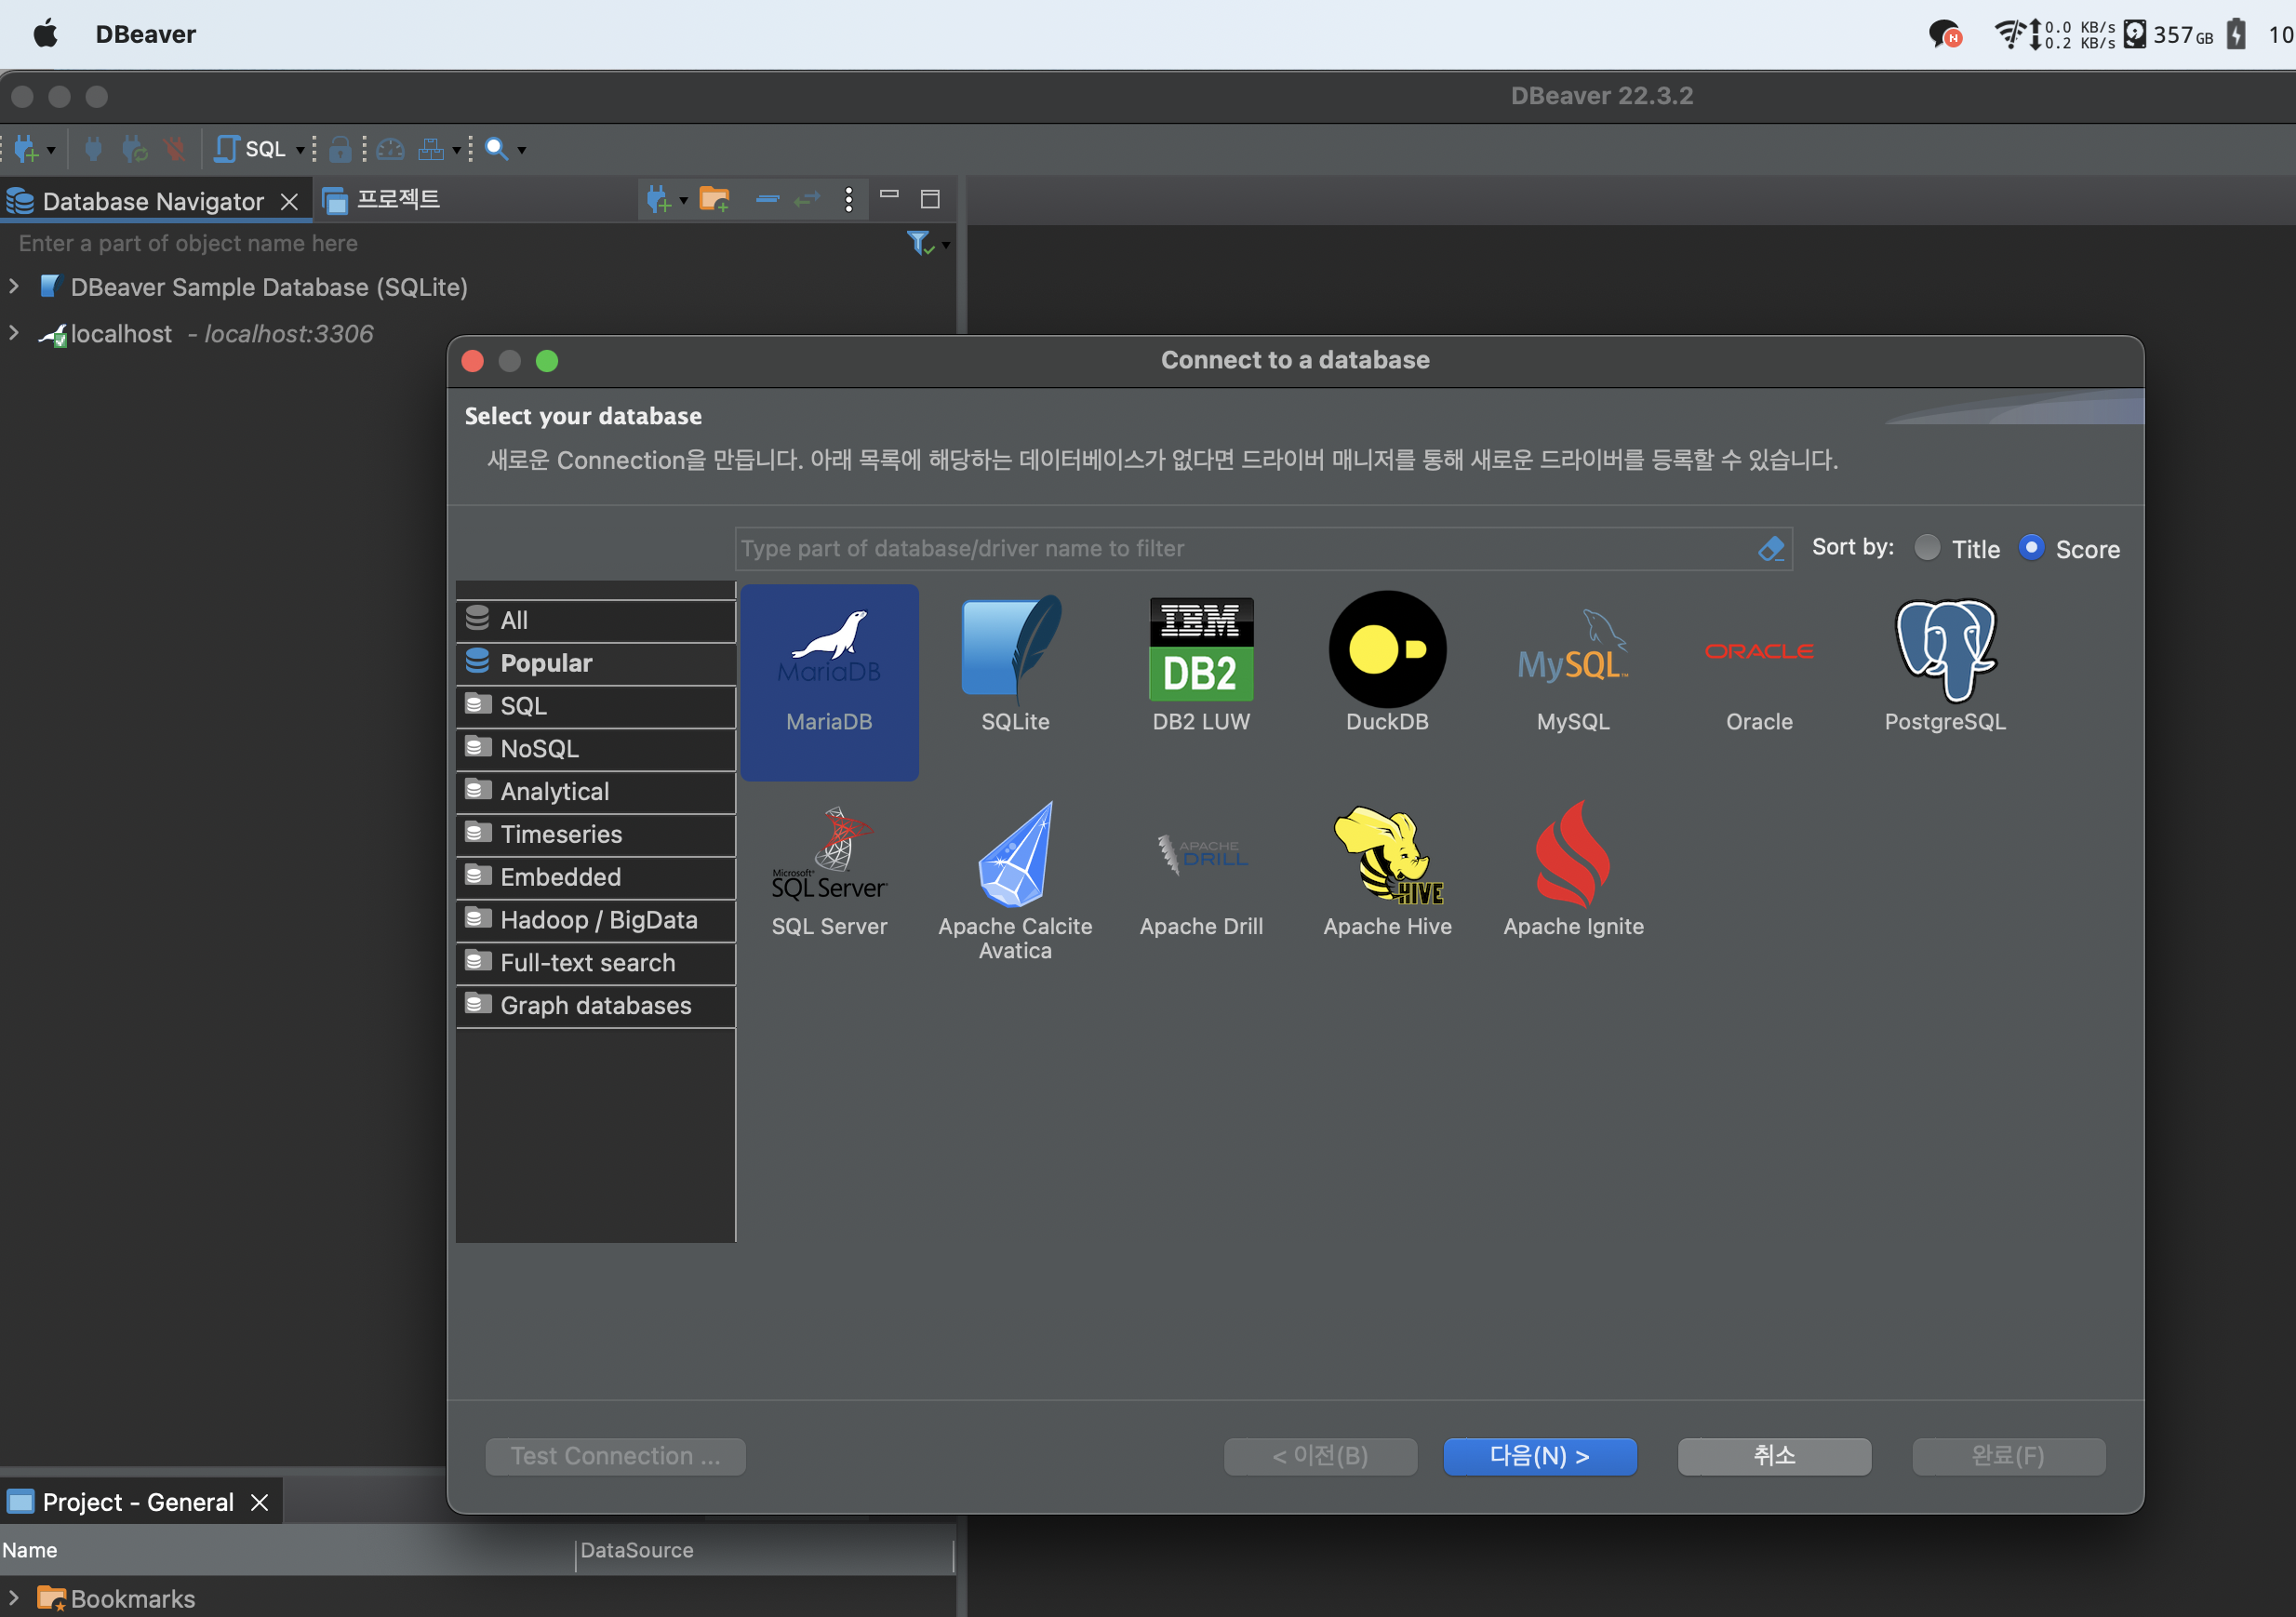The width and height of the screenshot is (2296, 1617).
Task: Click the 취소 cancel button
Action: click(x=1773, y=1456)
